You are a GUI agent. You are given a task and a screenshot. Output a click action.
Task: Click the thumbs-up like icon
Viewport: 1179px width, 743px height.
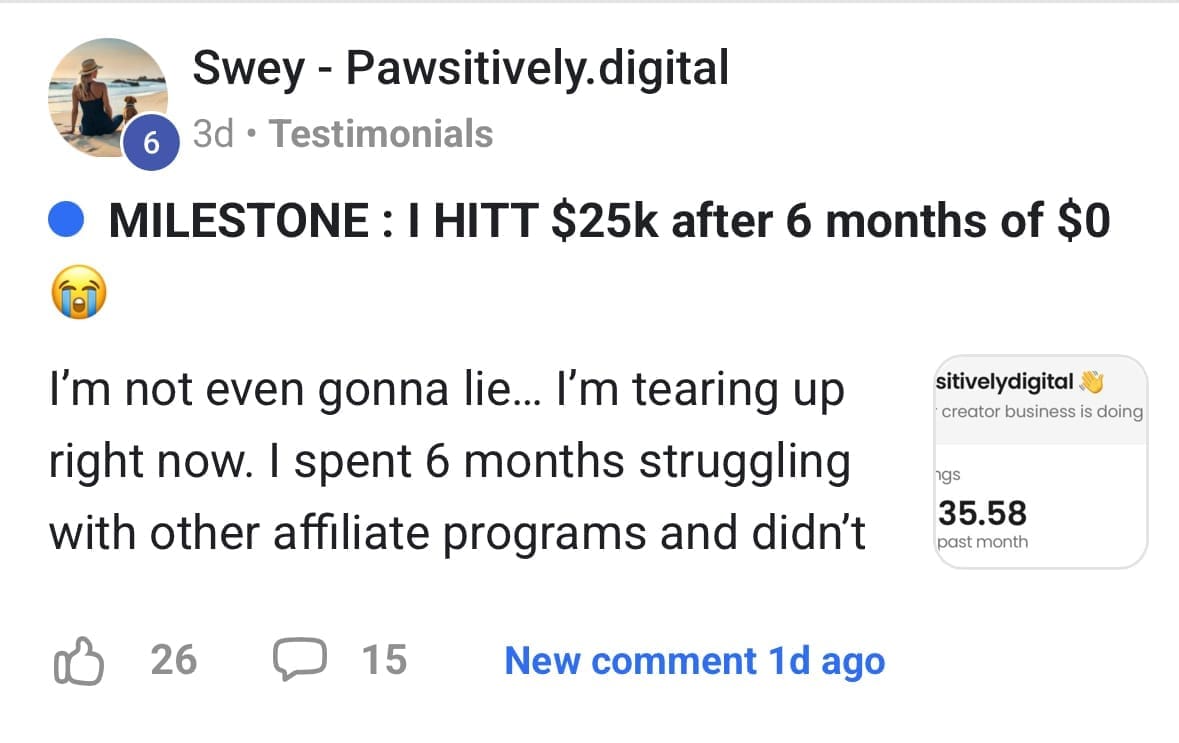click(76, 662)
